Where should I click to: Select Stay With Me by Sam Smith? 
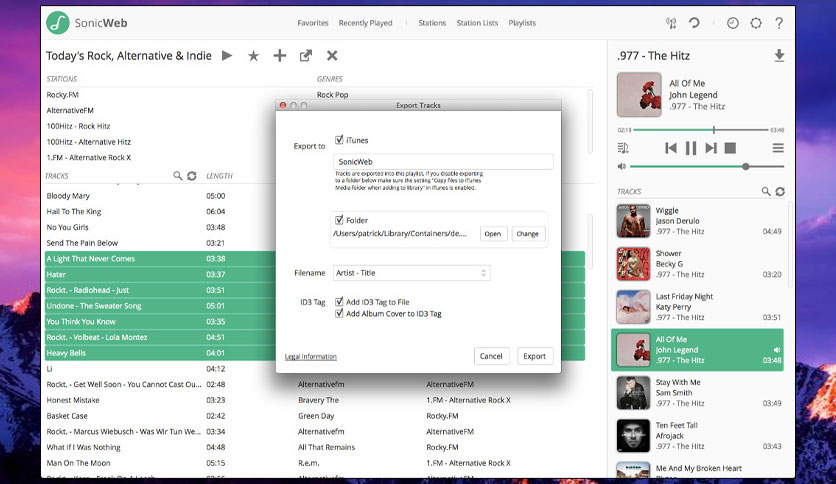[698, 392]
